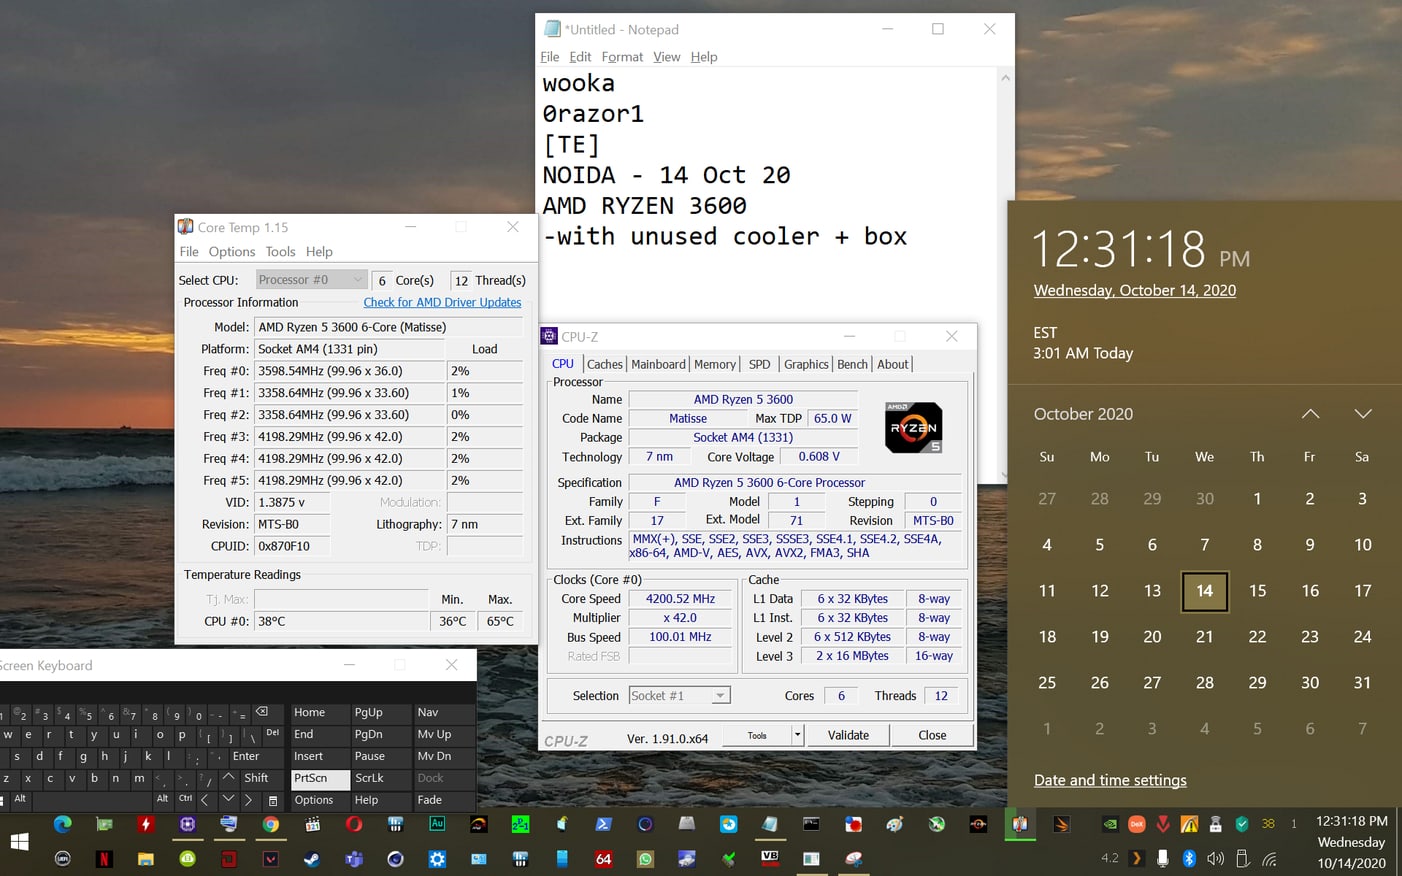Open the Tools dropdown arrow in CPU-Z
1402x876 pixels.
797,735
